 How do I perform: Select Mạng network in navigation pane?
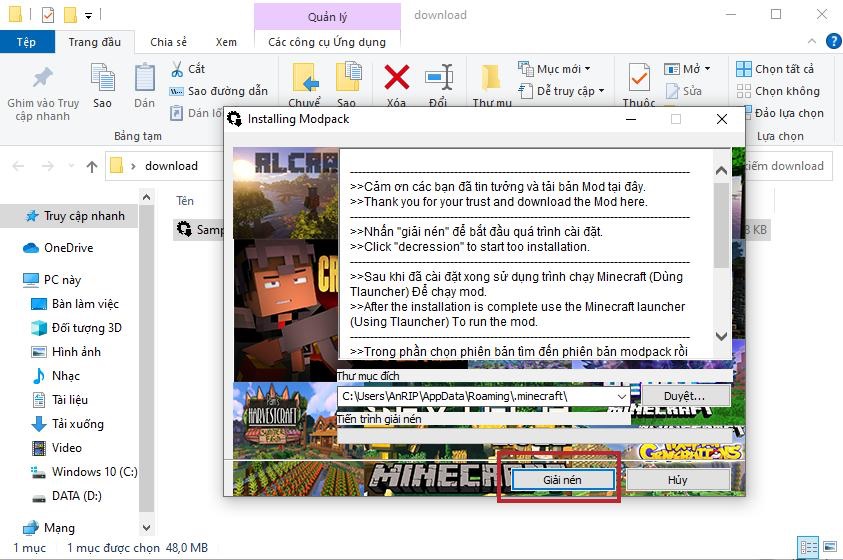tap(49, 528)
